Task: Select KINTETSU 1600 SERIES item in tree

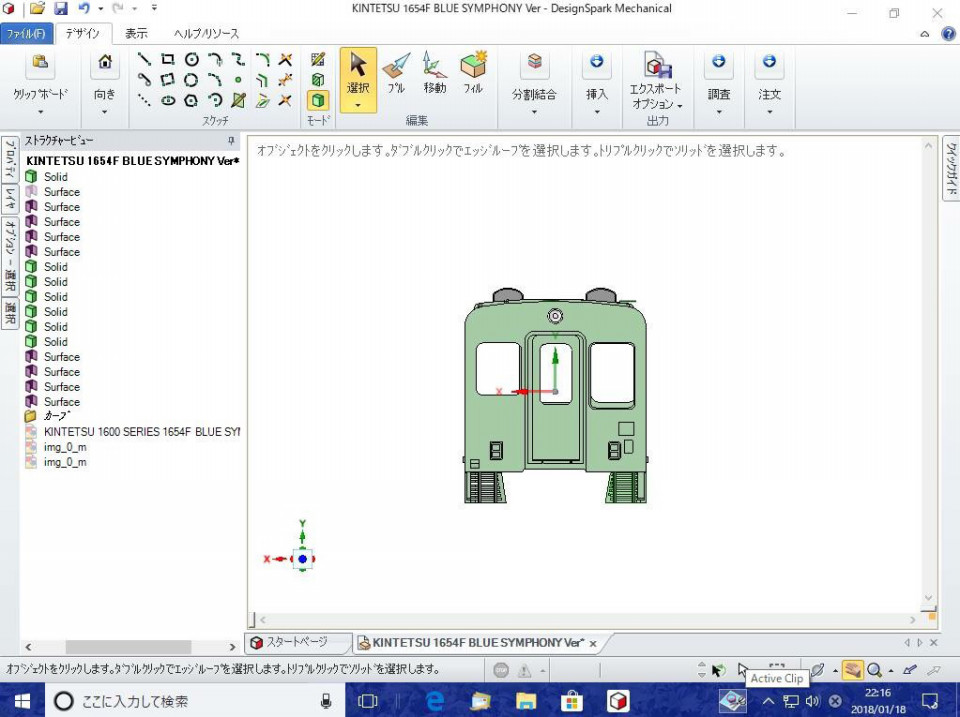Action: point(133,432)
